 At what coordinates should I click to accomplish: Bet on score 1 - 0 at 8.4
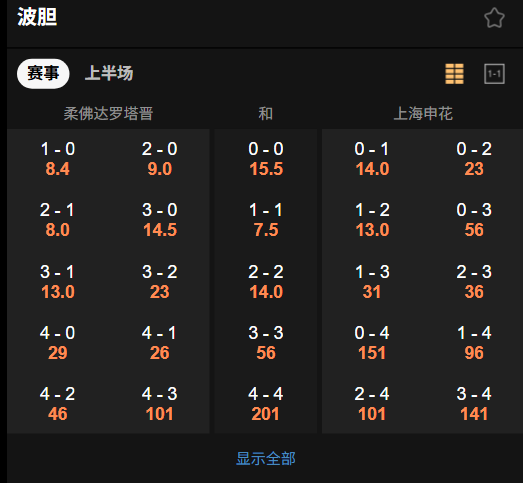(x=57, y=159)
